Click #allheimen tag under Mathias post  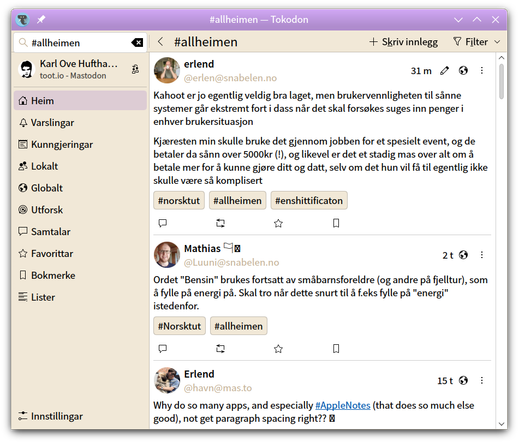click(x=239, y=326)
